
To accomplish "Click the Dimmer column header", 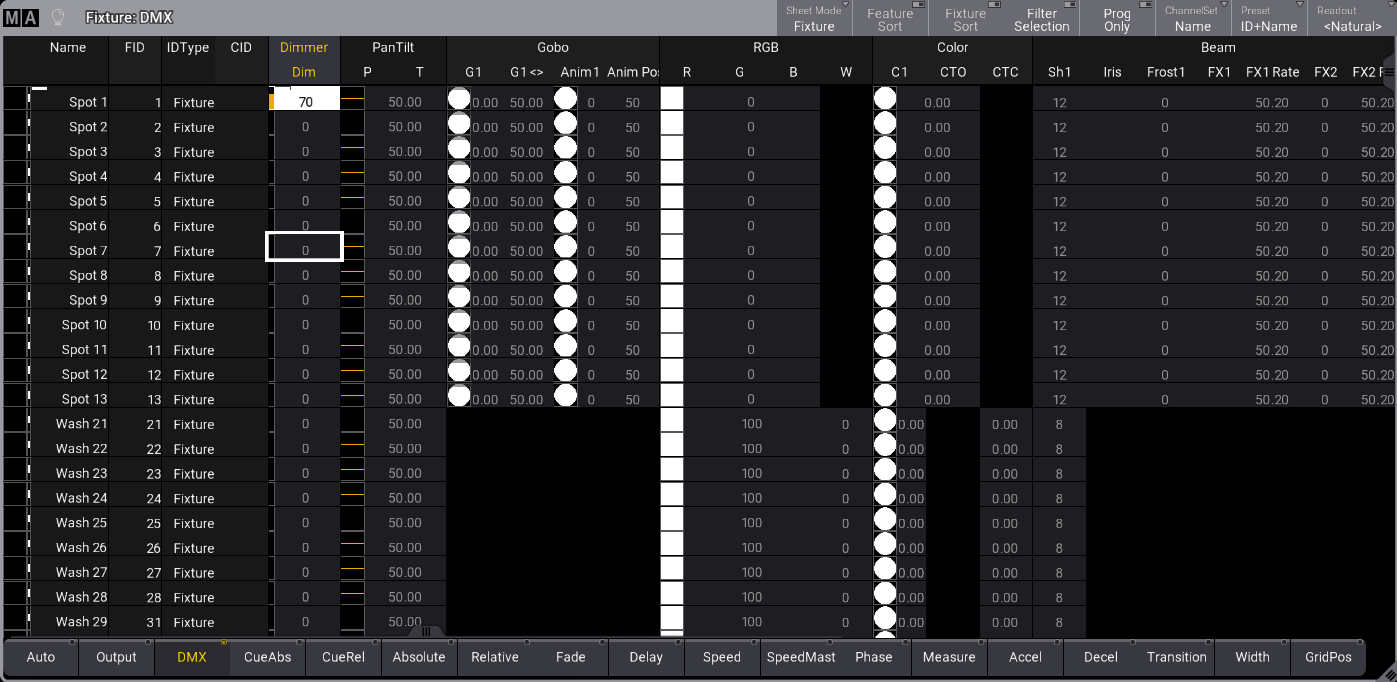I will coord(304,47).
